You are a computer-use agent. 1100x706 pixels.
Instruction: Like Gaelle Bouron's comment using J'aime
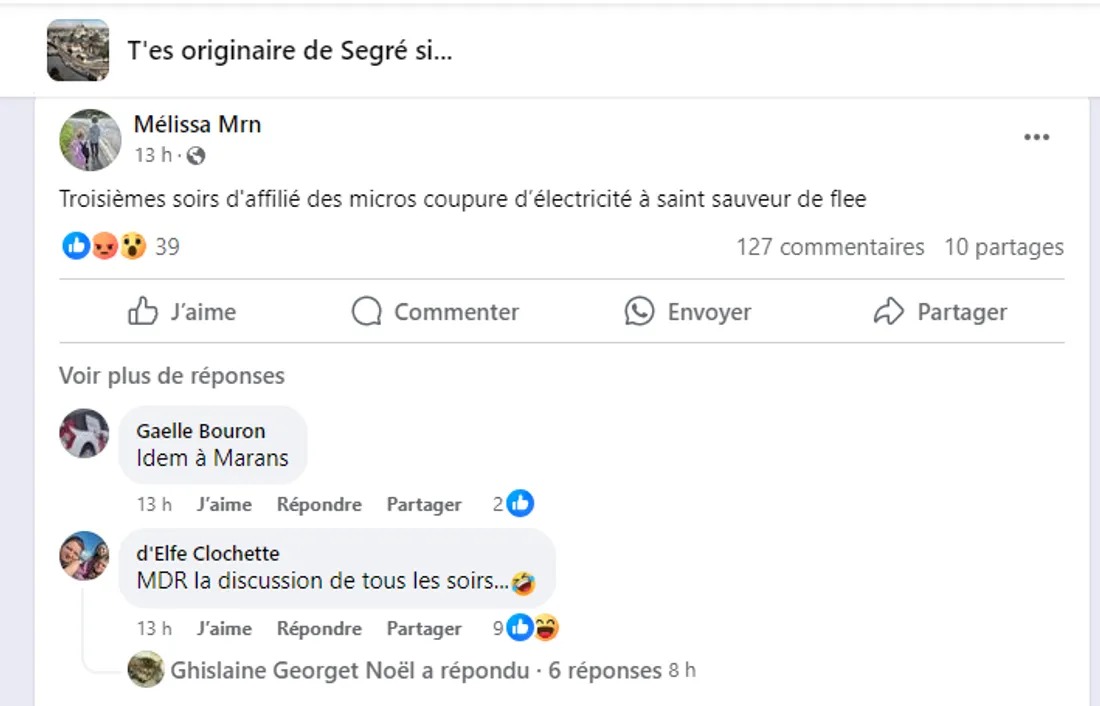pos(225,504)
